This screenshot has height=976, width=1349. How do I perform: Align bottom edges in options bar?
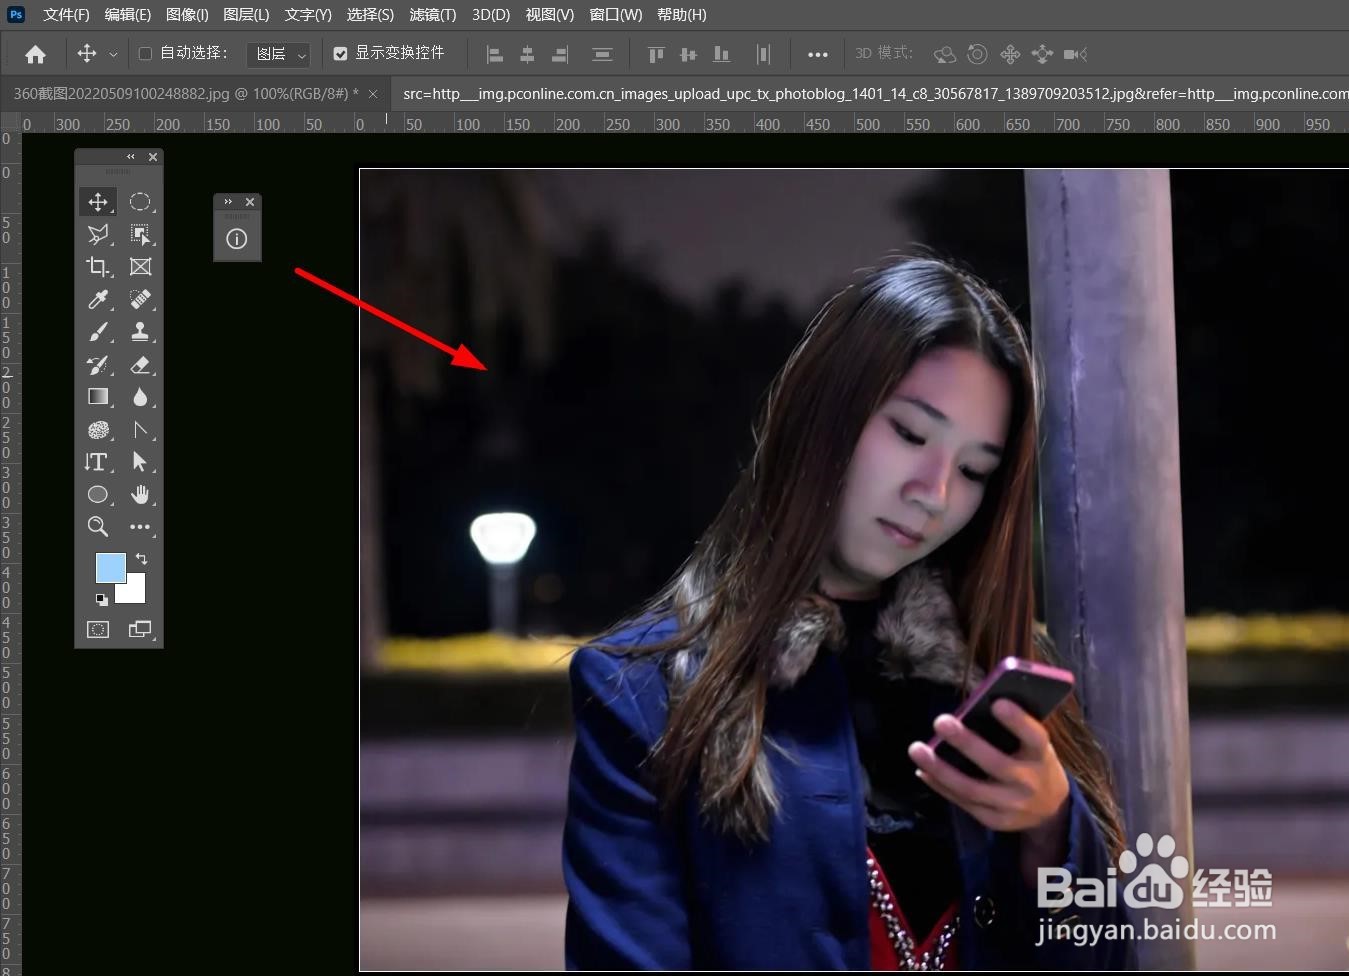pyautogui.click(x=721, y=54)
